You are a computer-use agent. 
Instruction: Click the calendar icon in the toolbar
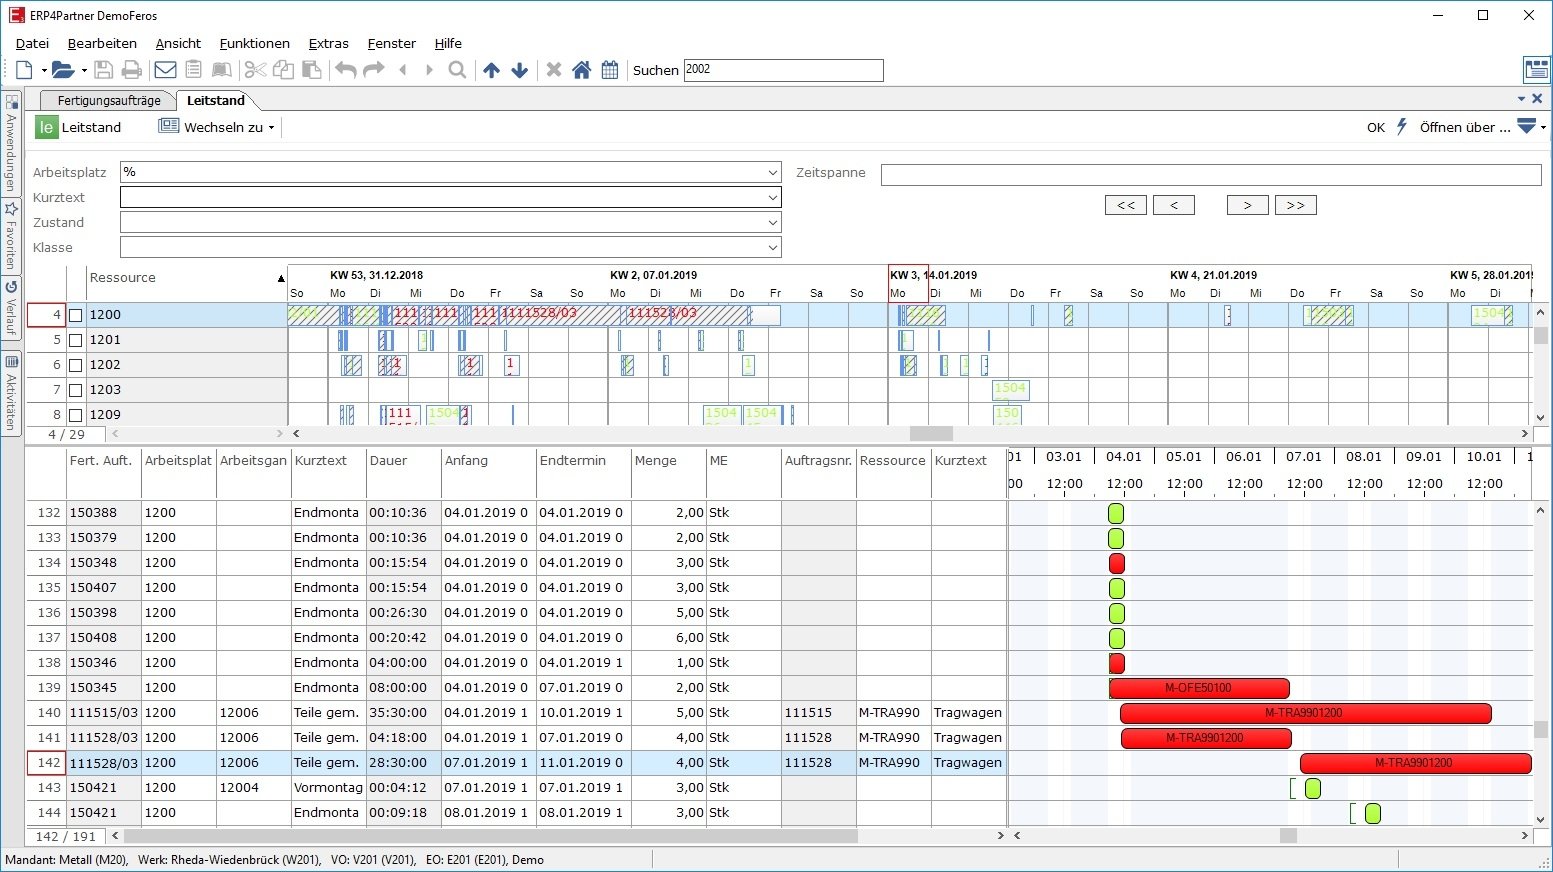coord(610,70)
